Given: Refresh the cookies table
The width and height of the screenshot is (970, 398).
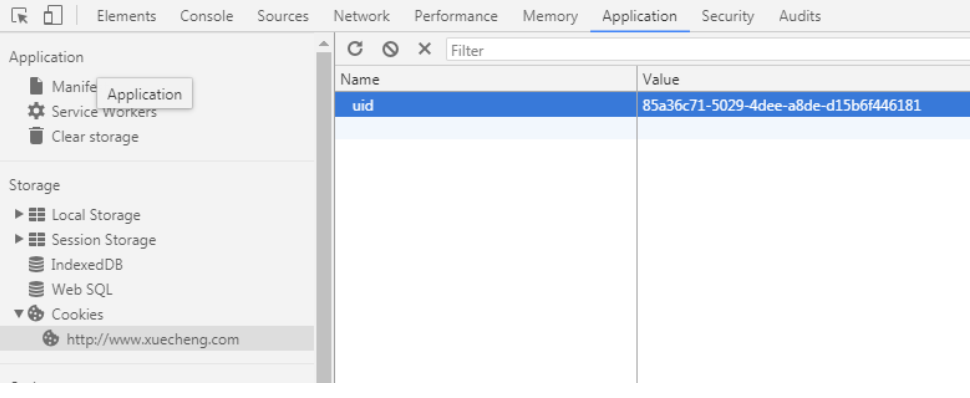Looking at the screenshot, I should (x=354, y=48).
